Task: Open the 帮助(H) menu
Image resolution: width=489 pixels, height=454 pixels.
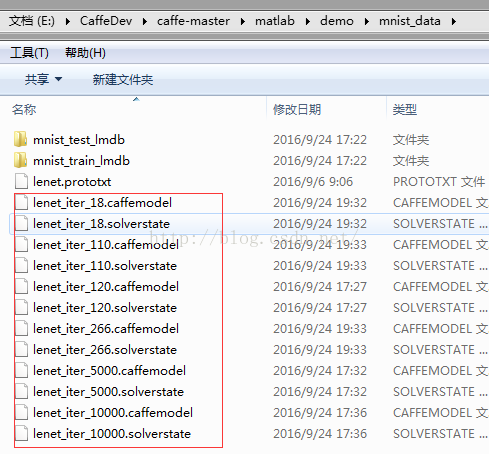Action: [85, 53]
